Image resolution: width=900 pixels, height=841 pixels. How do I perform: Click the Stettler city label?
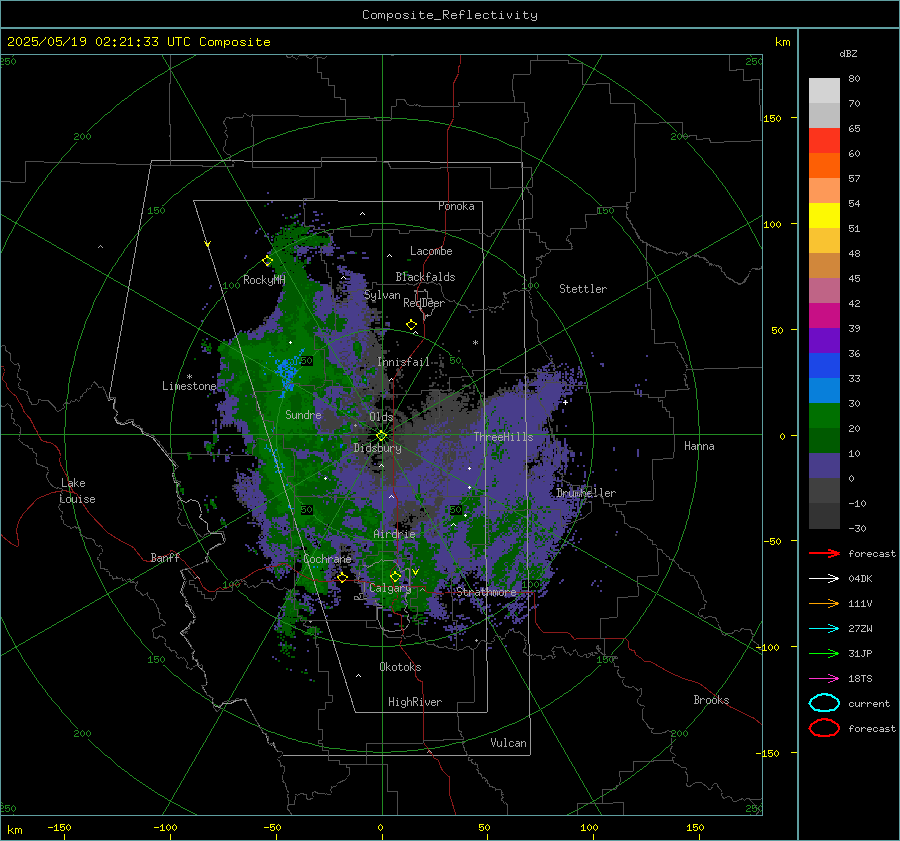(x=583, y=289)
